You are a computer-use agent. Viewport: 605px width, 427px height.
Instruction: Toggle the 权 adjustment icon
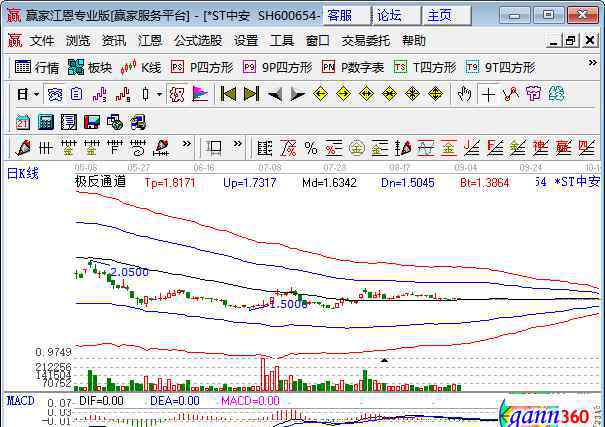click(x=177, y=94)
